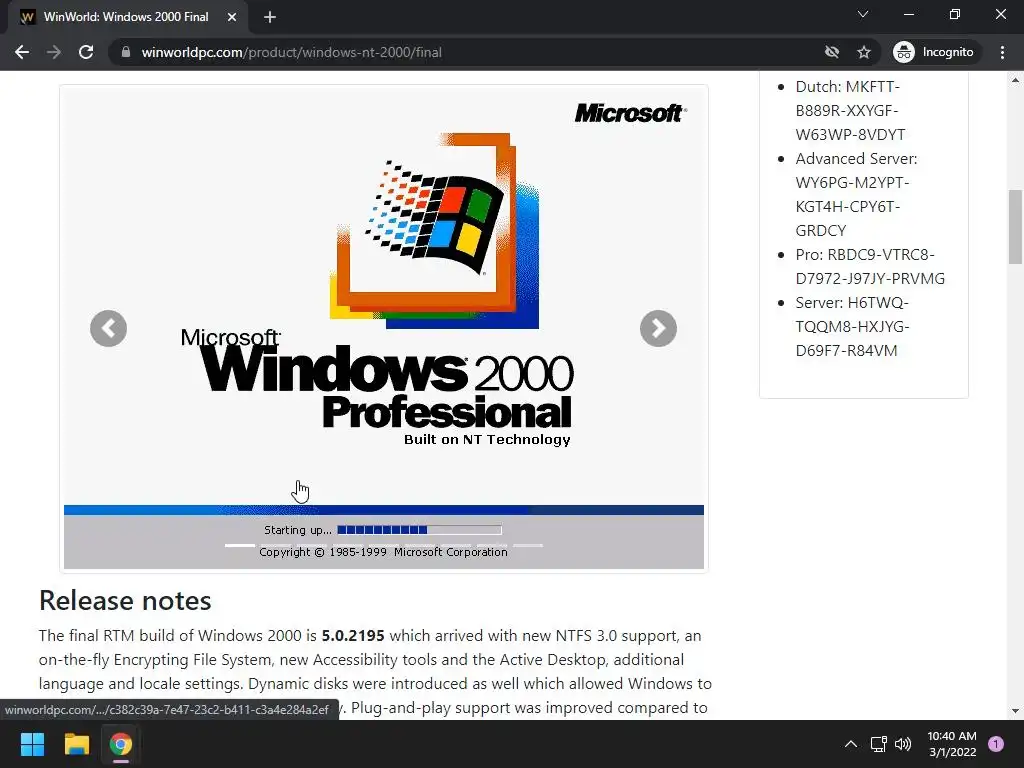Open a new browser tab
The width and height of the screenshot is (1024, 768).
270,17
